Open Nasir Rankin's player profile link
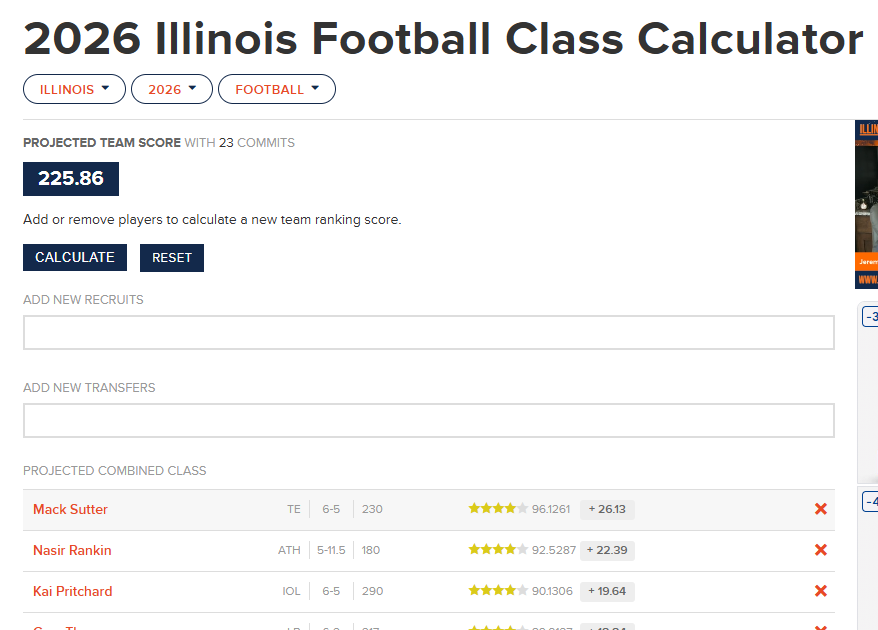The image size is (878, 630). pyautogui.click(x=72, y=550)
